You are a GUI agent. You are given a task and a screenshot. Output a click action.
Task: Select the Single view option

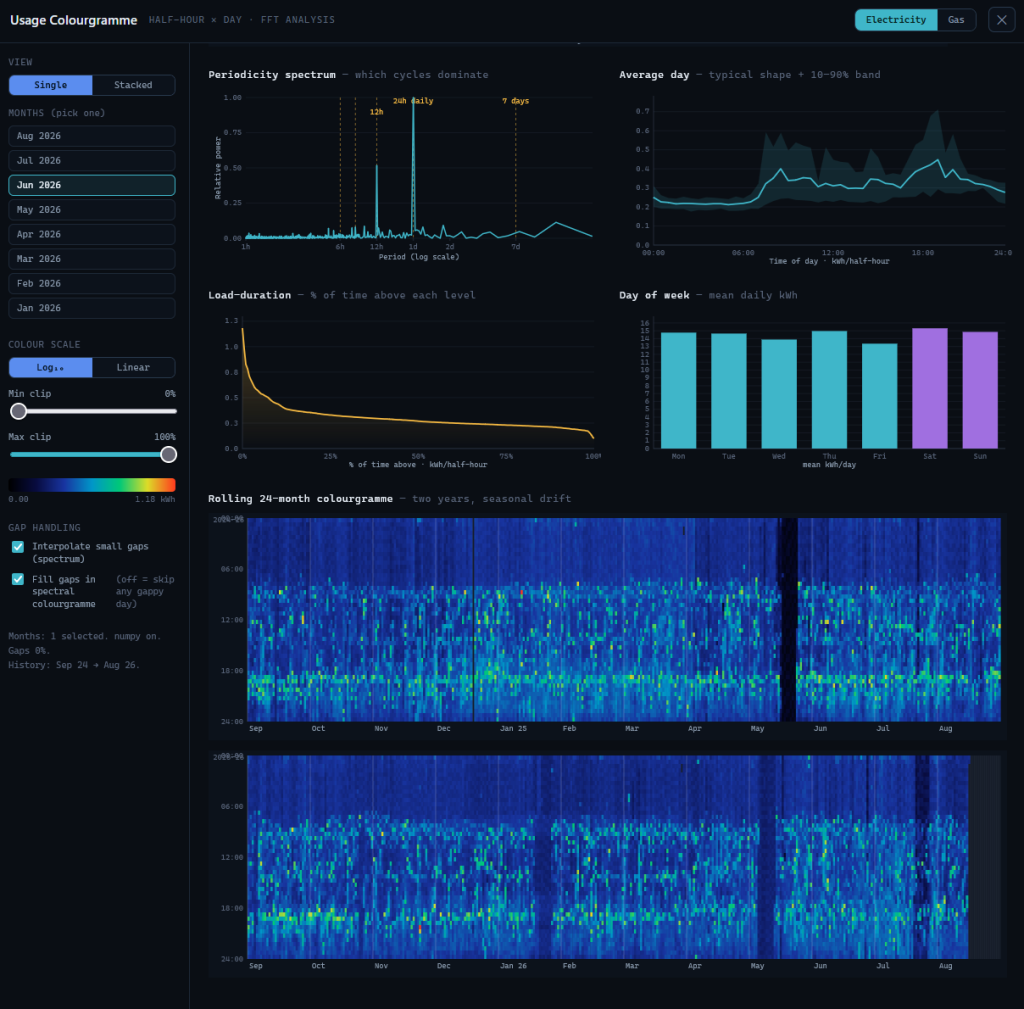pos(50,85)
